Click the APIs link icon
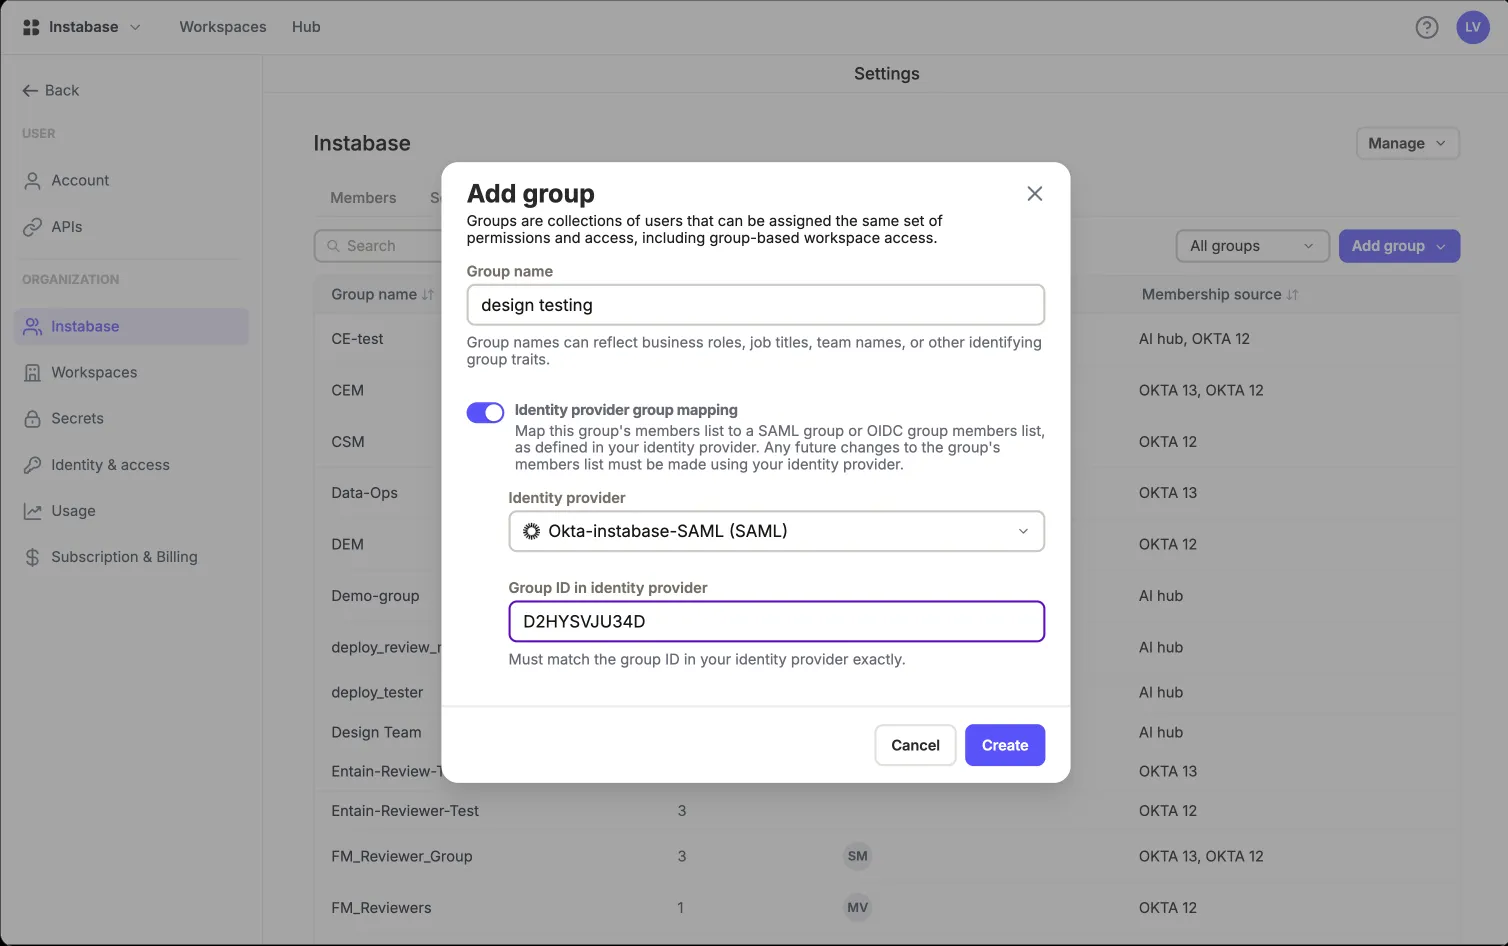This screenshot has width=1508, height=946. pos(32,227)
